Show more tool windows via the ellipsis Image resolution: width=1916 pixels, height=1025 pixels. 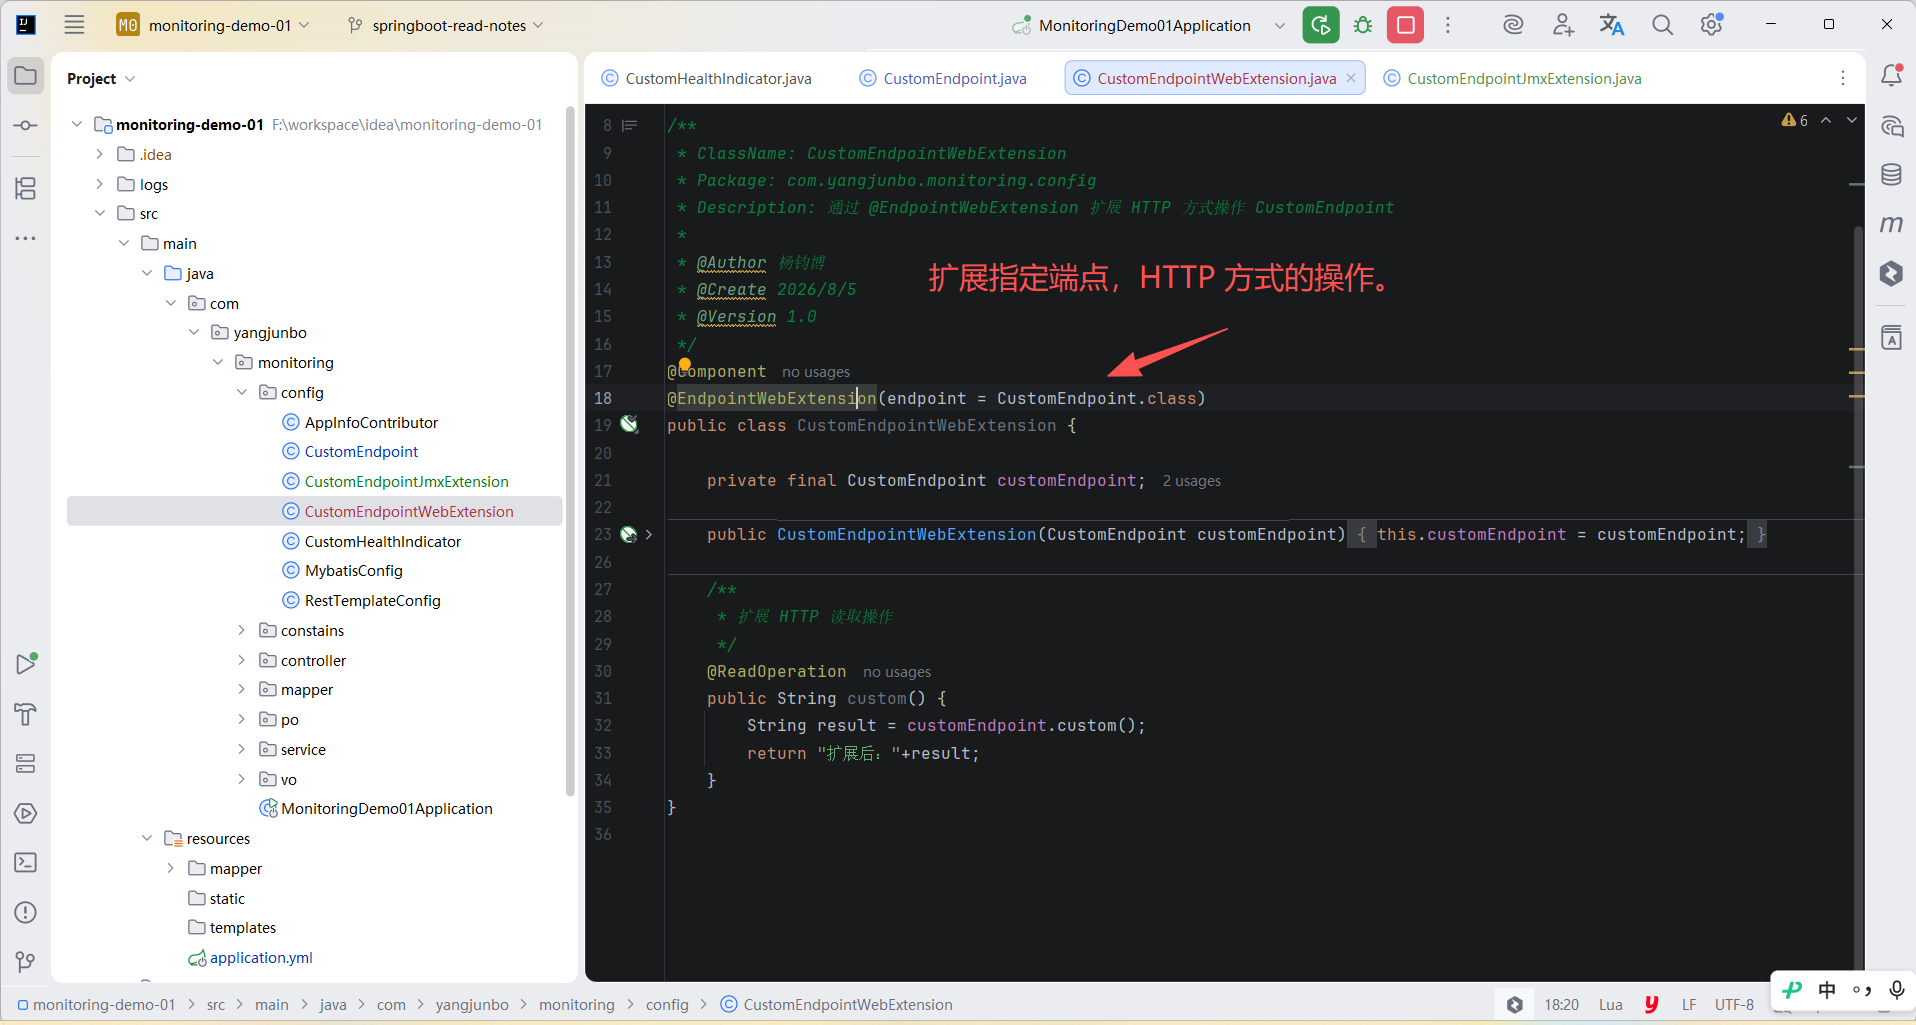click(x=26, y=238)
